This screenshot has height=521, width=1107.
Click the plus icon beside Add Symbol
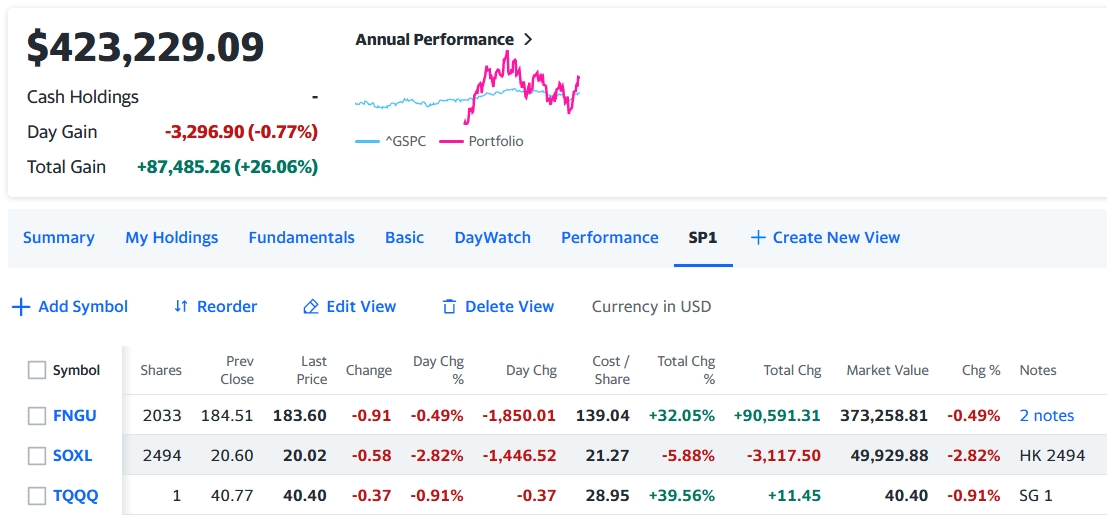tap(21, 307)
